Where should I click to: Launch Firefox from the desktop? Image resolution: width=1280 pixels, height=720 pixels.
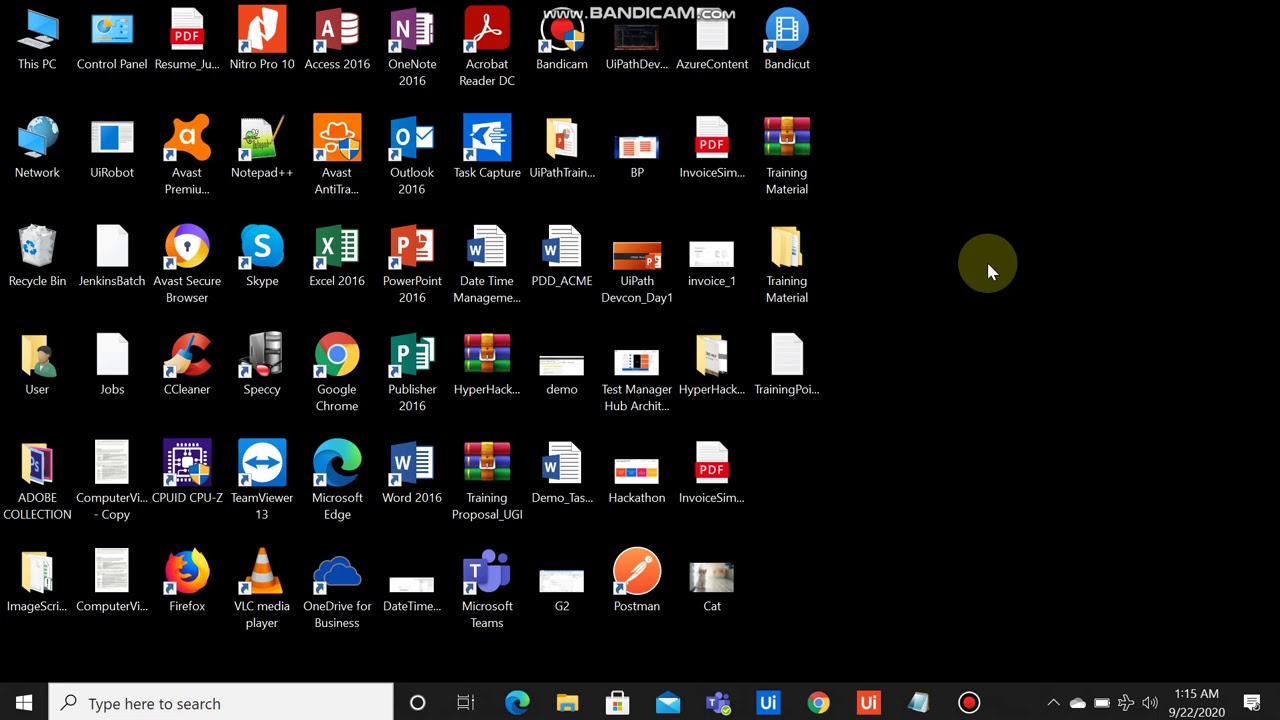point(187,582)
